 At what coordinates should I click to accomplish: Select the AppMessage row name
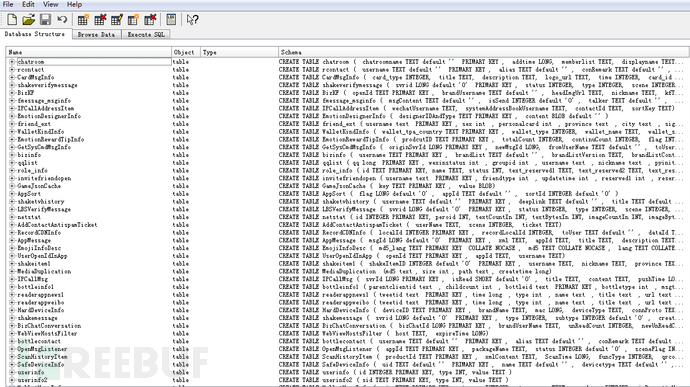click(34, 240)
